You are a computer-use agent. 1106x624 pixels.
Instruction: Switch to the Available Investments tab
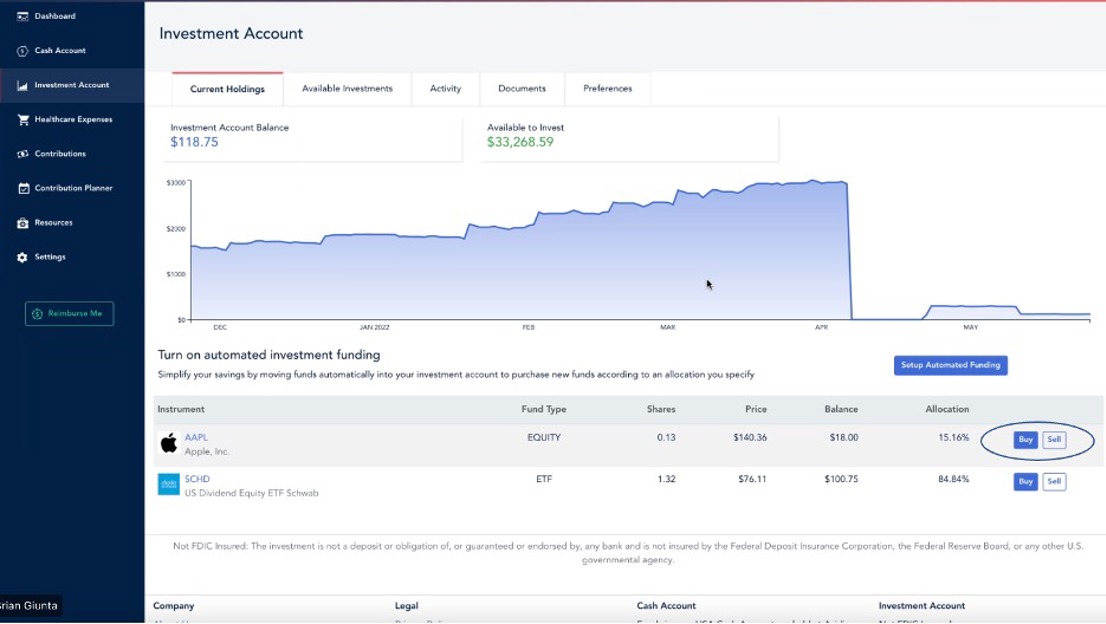347,89
